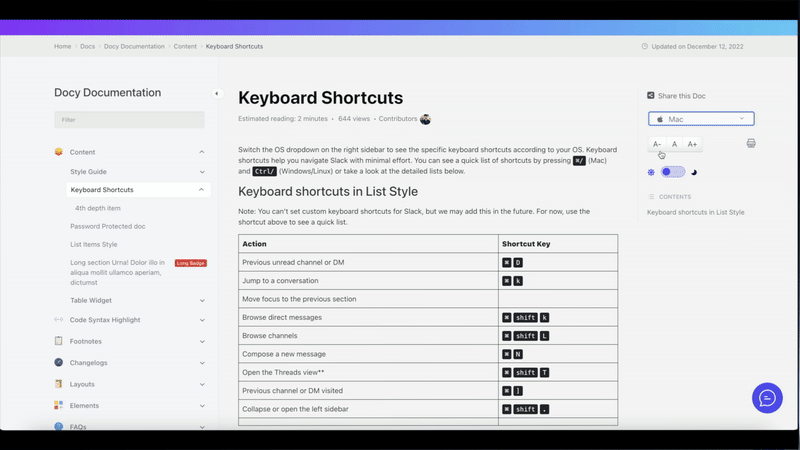Click the 'Browse channels' cell
Image resolution: width=800 pixels, height=450 pixels.
click(x=368, y=336)
